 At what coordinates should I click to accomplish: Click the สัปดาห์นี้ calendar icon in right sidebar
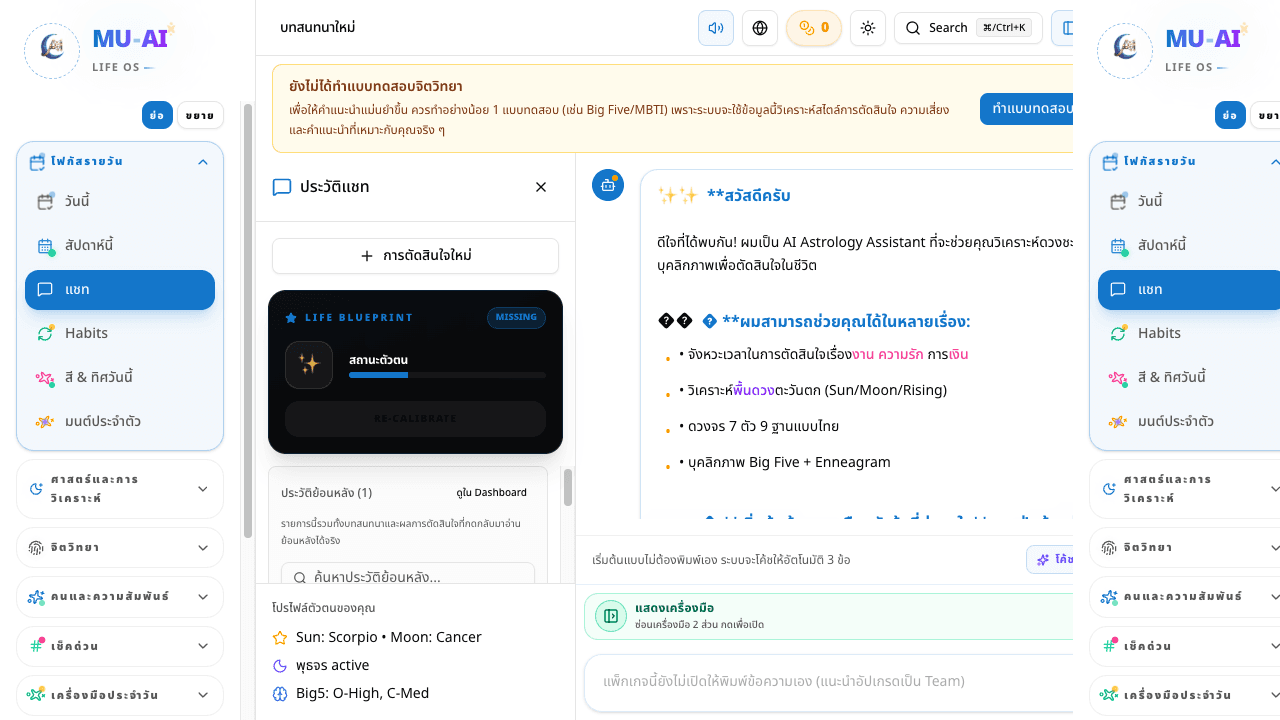pos(1119,245)
